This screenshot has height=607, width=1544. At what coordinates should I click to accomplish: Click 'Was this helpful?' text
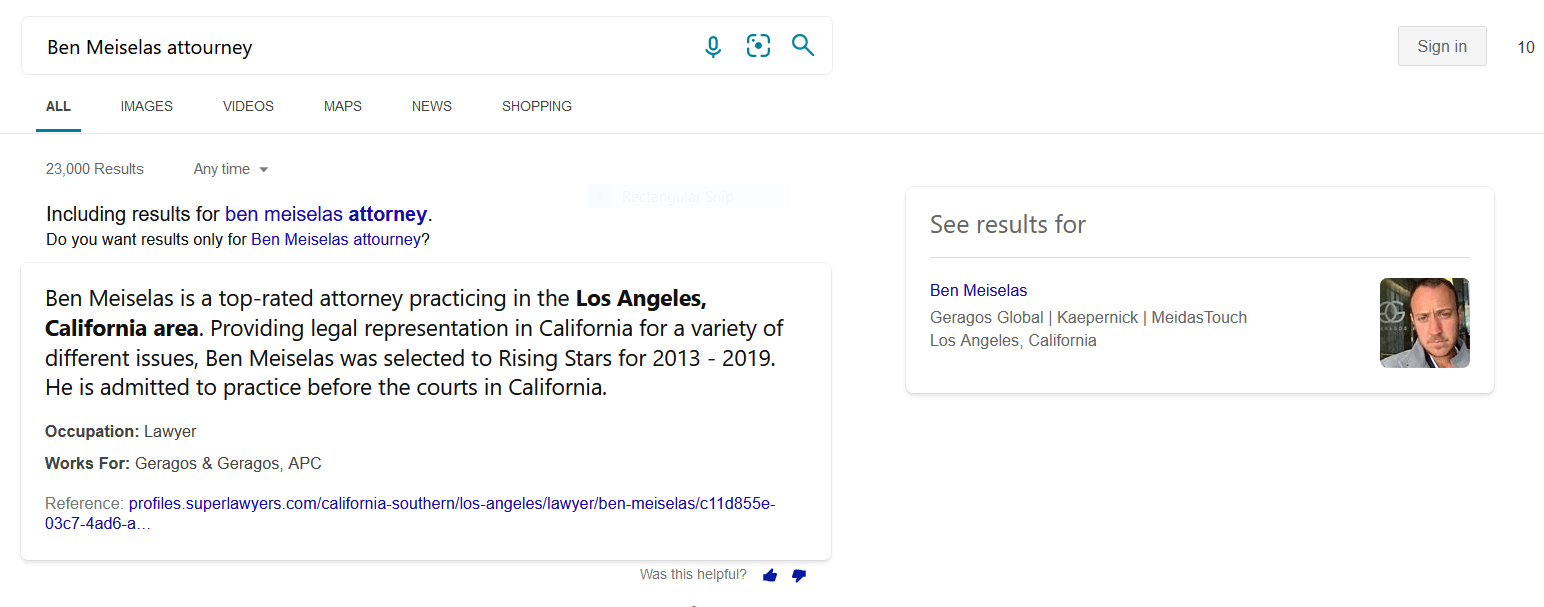[693, 574]
